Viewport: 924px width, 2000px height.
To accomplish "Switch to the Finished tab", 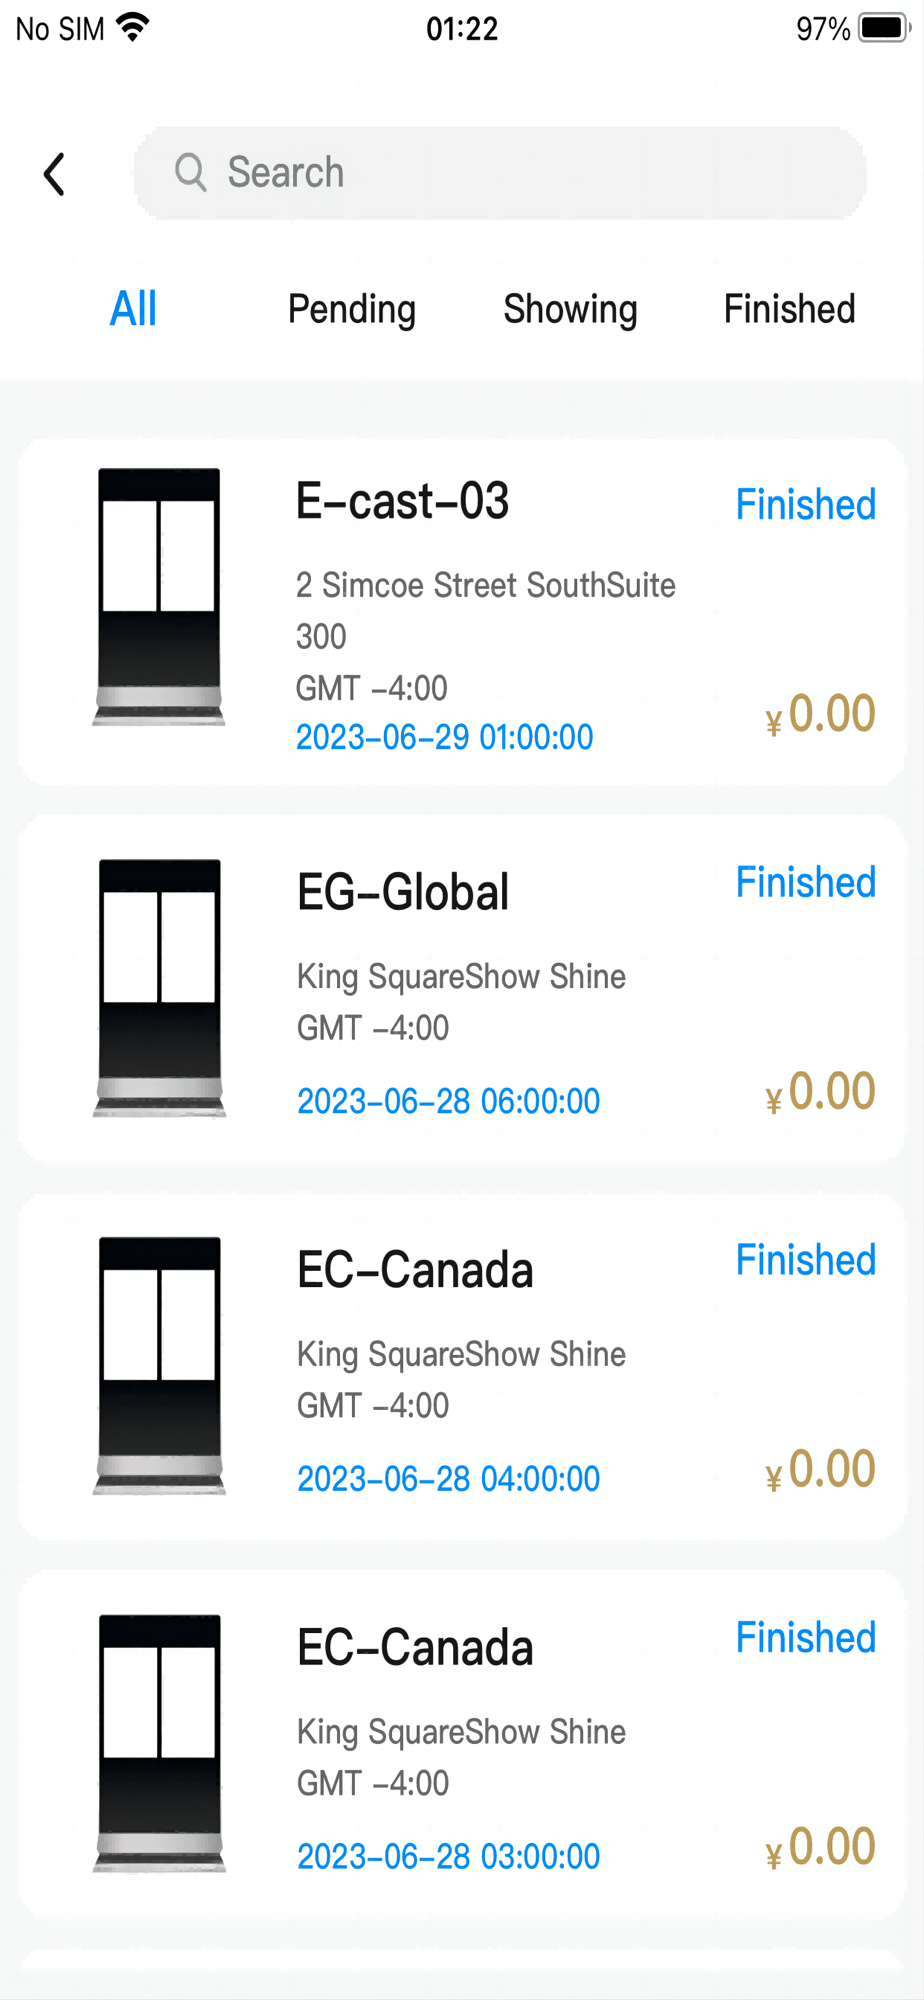I will tap(790, 308).
